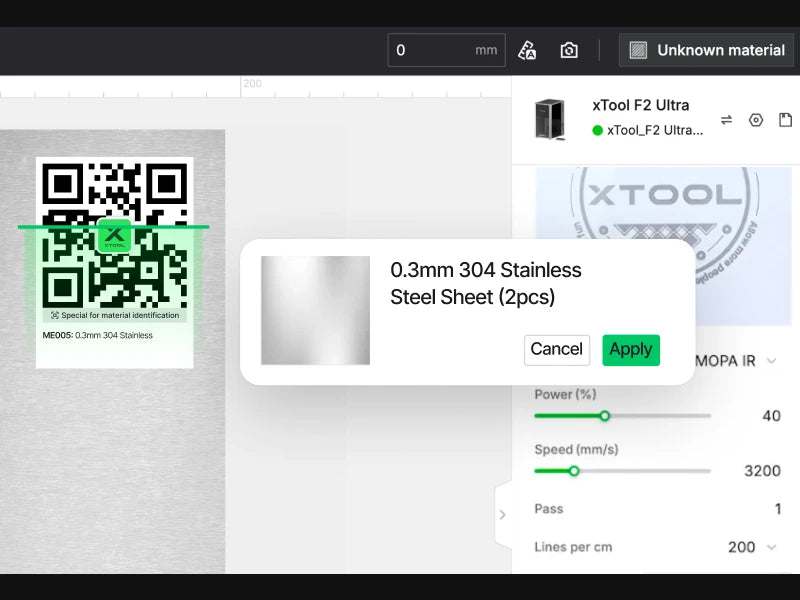Click the thickness input field showing 0 mm
Viewport: 800px width, 600px height.
click(446, 50)
